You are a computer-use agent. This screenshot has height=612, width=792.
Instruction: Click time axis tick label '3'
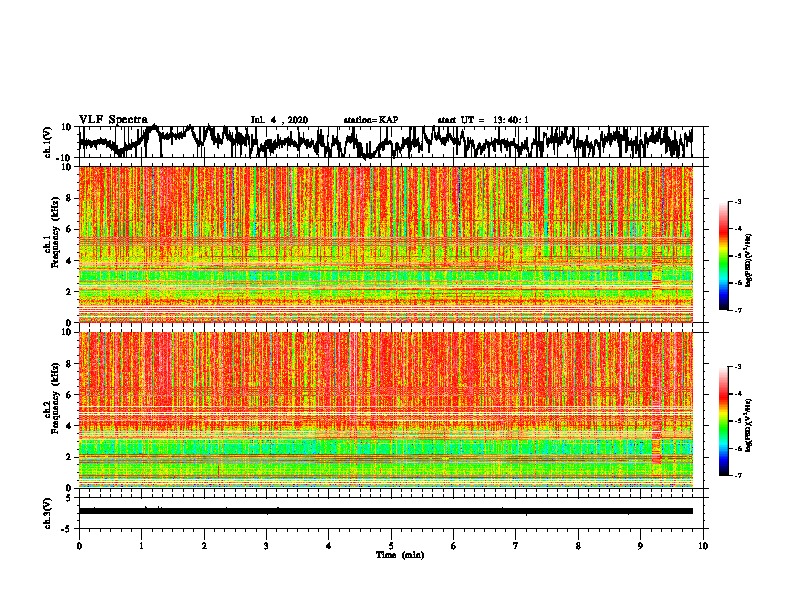coord(266,546)
